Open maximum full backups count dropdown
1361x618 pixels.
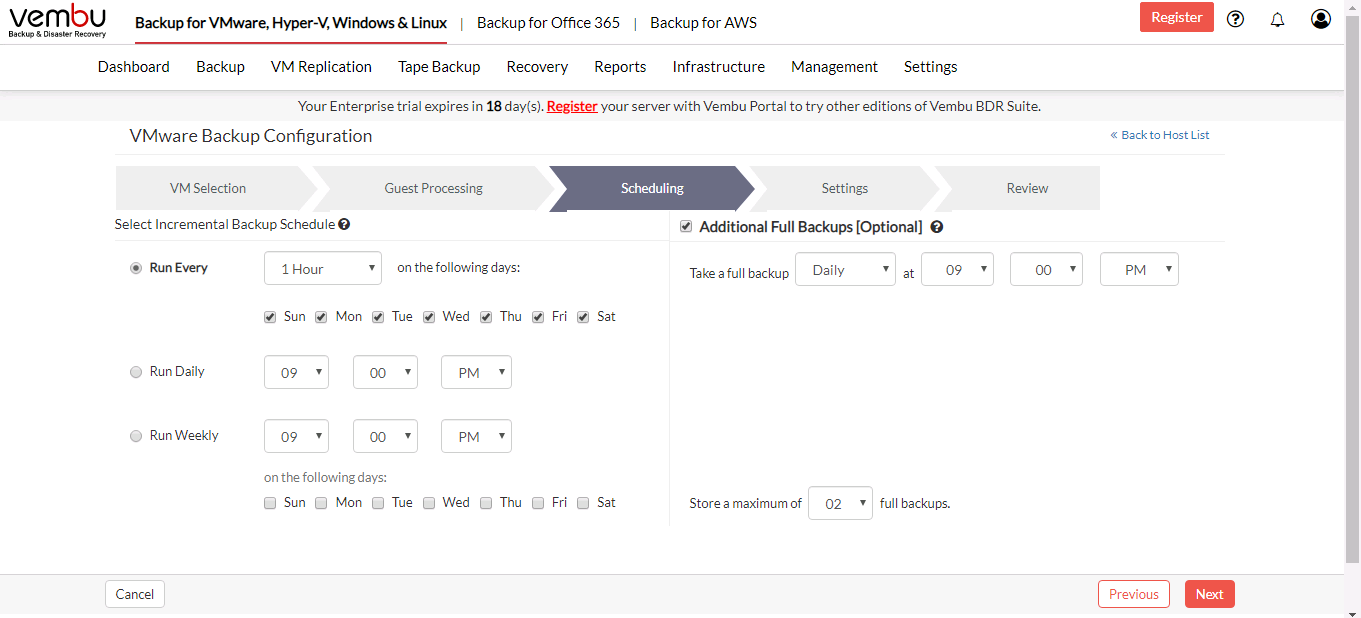tap(840, 503)
